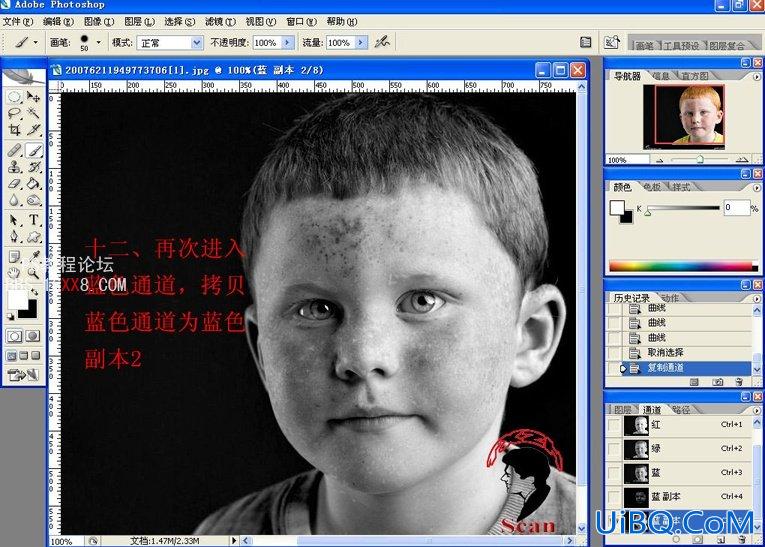Screen dimensions: 765x547
Task: Select the Notes tool
Action: point(14,256)
